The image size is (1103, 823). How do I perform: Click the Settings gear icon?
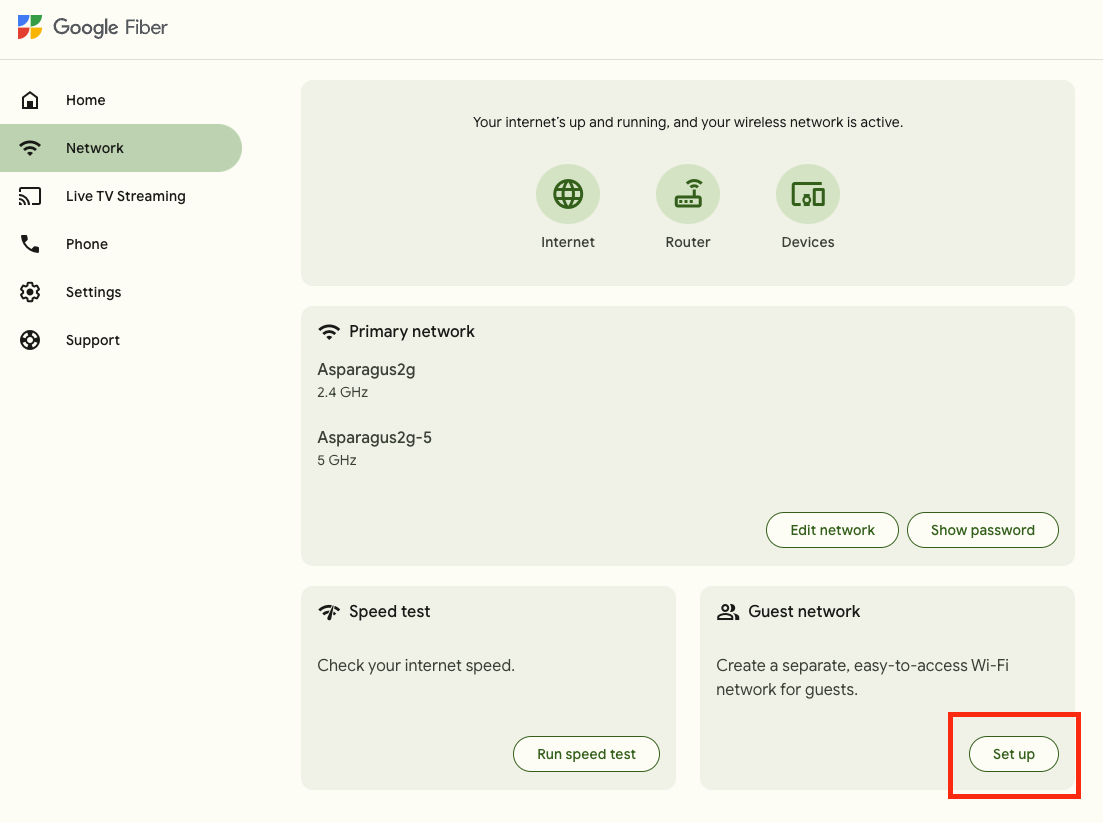[x=30, y=292]
